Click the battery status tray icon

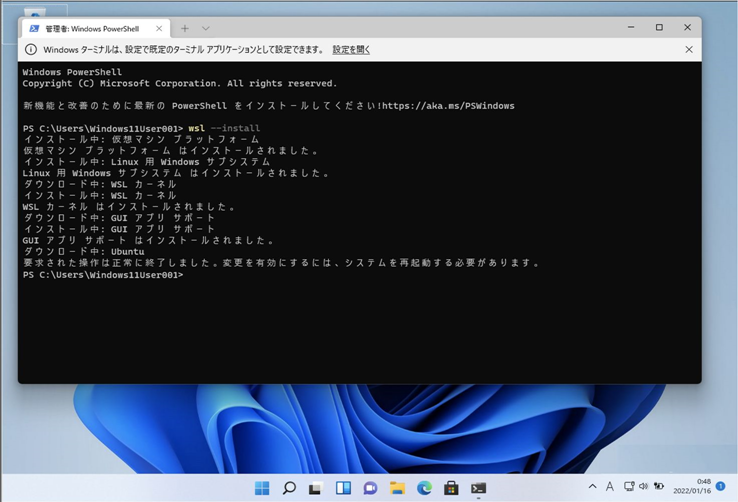[659, 486]
